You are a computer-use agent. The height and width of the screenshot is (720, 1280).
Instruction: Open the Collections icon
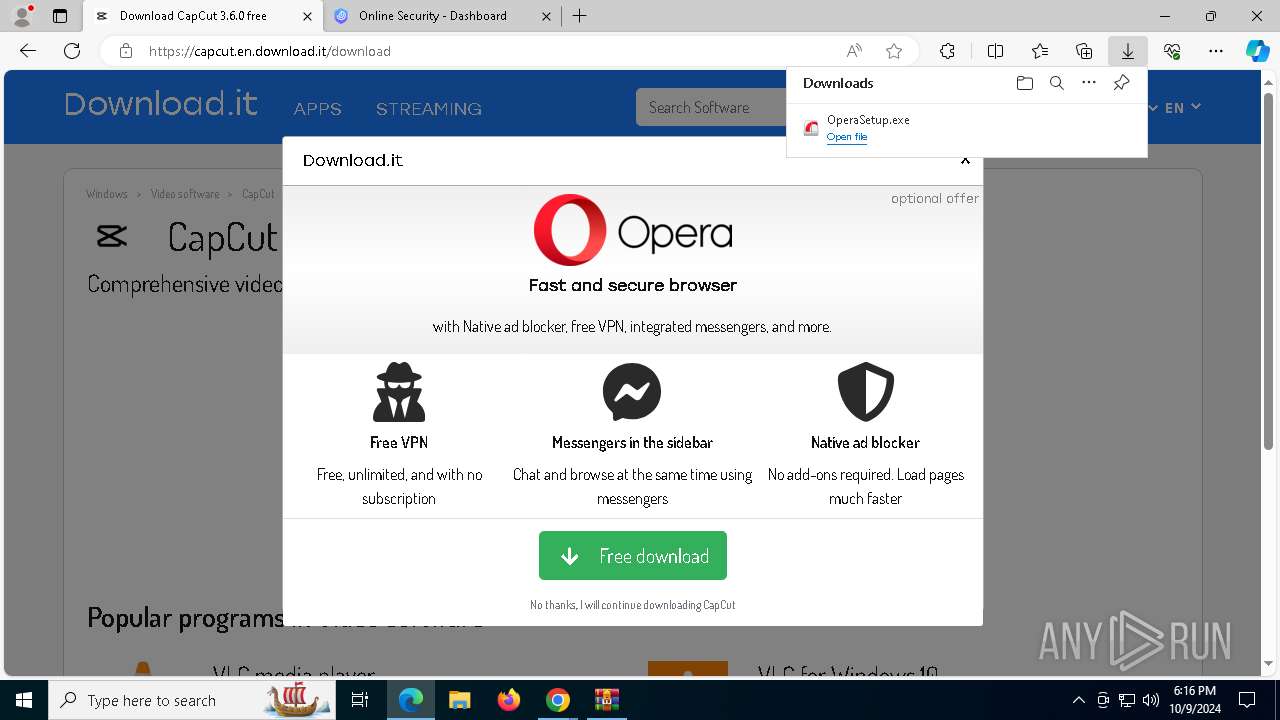(1084, 51)
